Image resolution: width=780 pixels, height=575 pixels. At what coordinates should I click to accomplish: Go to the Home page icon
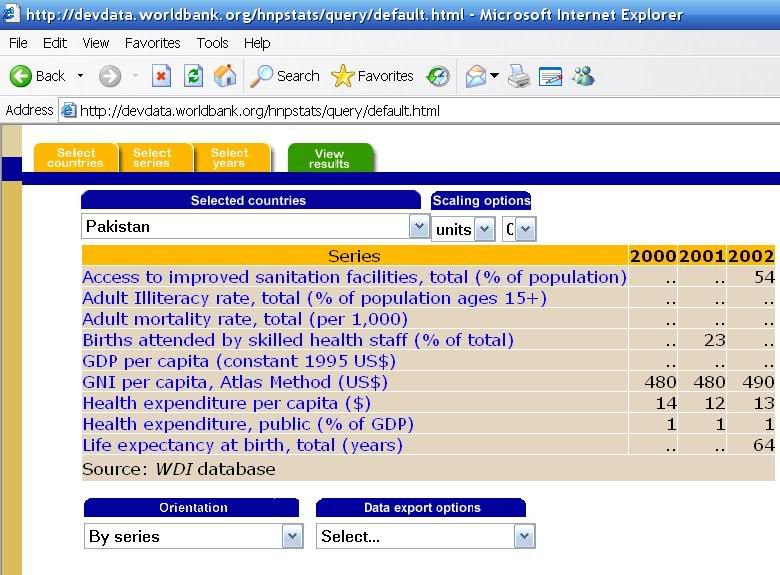pos(225,76)
